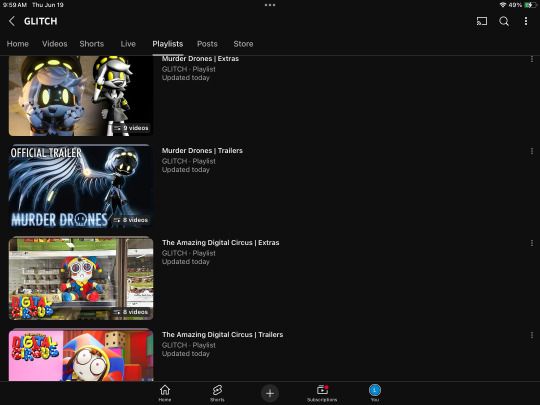Open options for Murder Drones | Extras playlist

532,59
